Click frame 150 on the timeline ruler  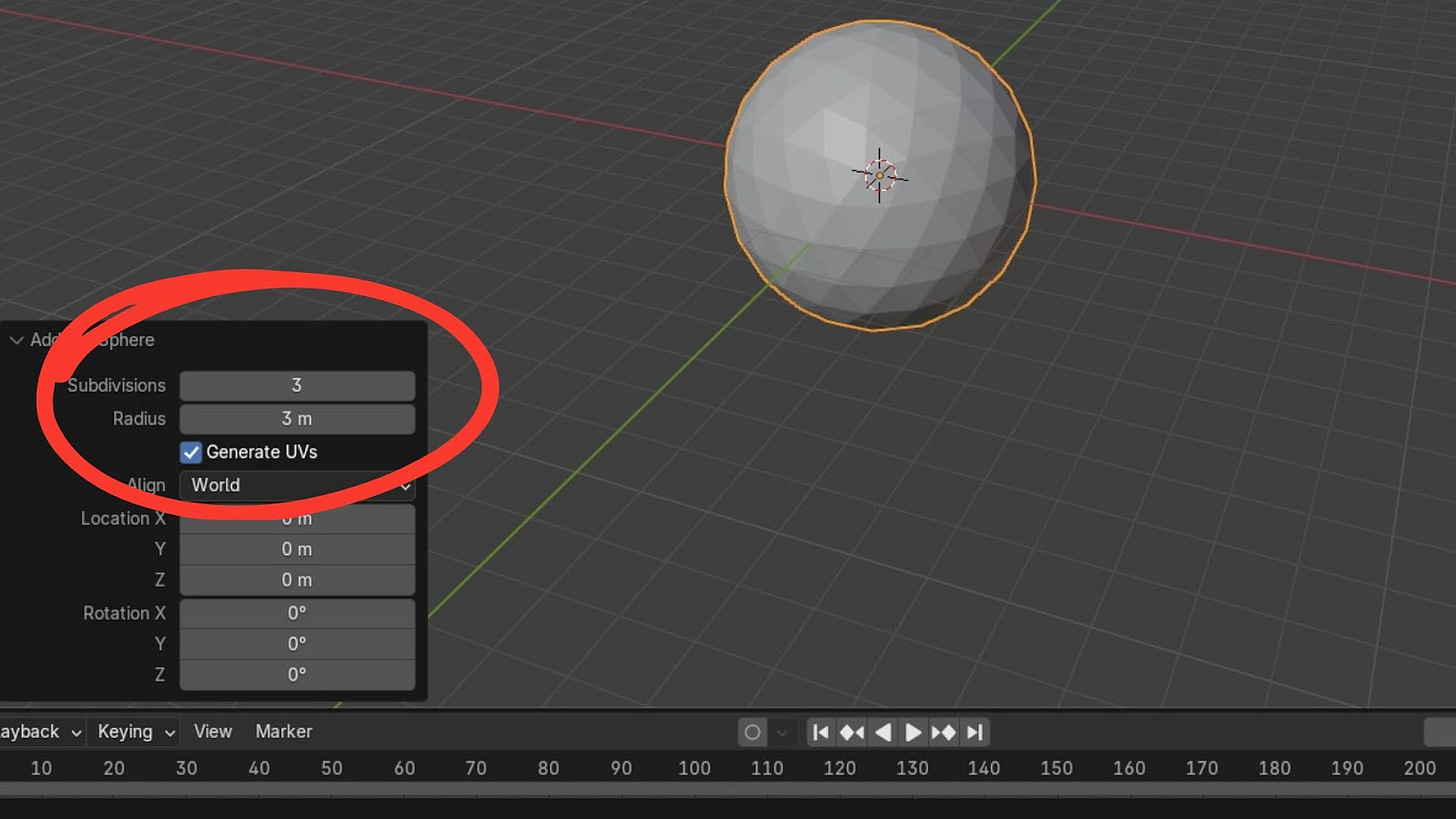[x=1056, y=768]
